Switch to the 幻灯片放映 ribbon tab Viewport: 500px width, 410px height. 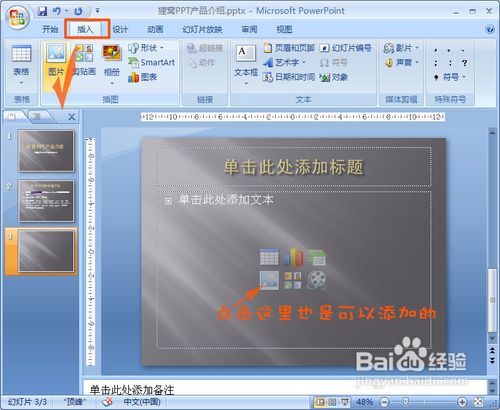[x=202, y=30]
